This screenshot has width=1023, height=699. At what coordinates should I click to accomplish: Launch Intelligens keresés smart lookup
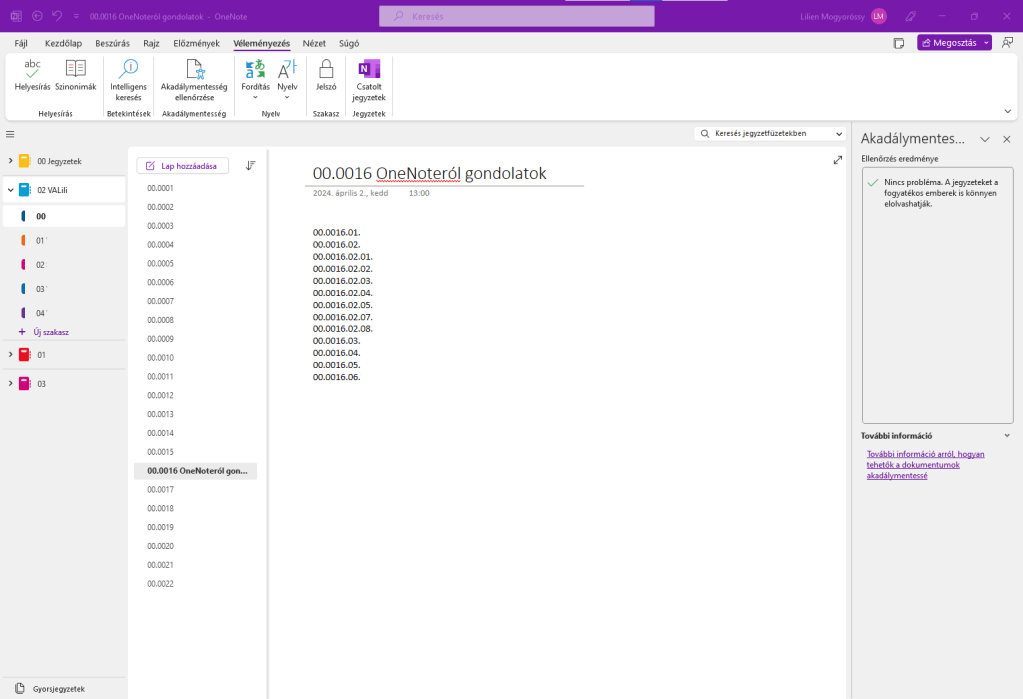pos(128,70)
